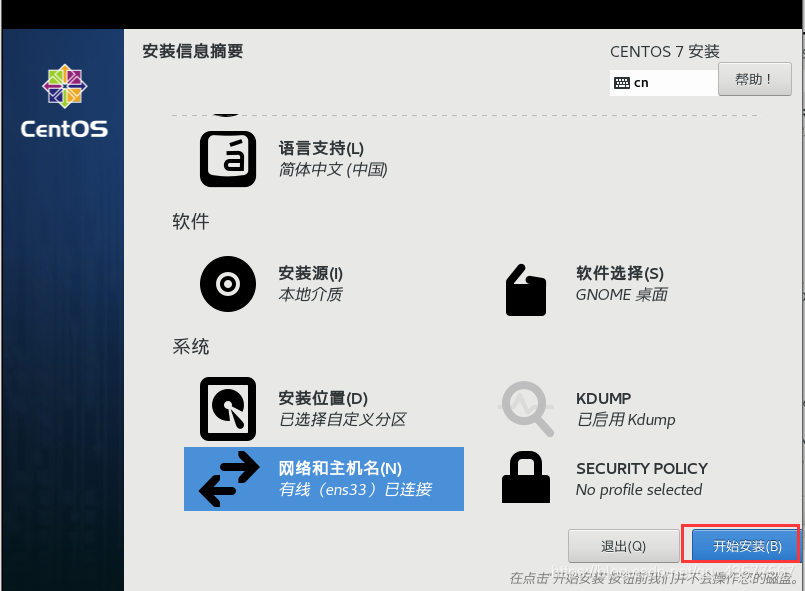Screen dimensions: 805x591
Task: Click the security policy padlock icon
Action: coord(526,477)
